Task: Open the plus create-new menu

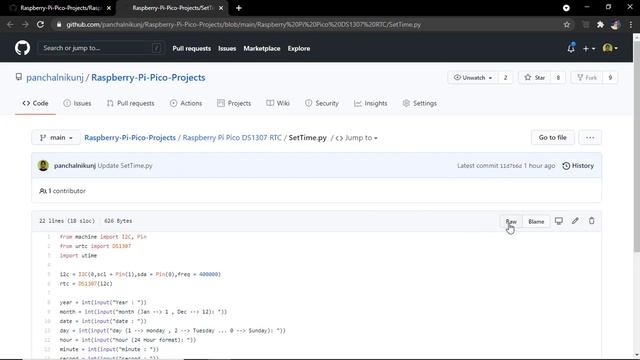Action: tap(589, 49)
